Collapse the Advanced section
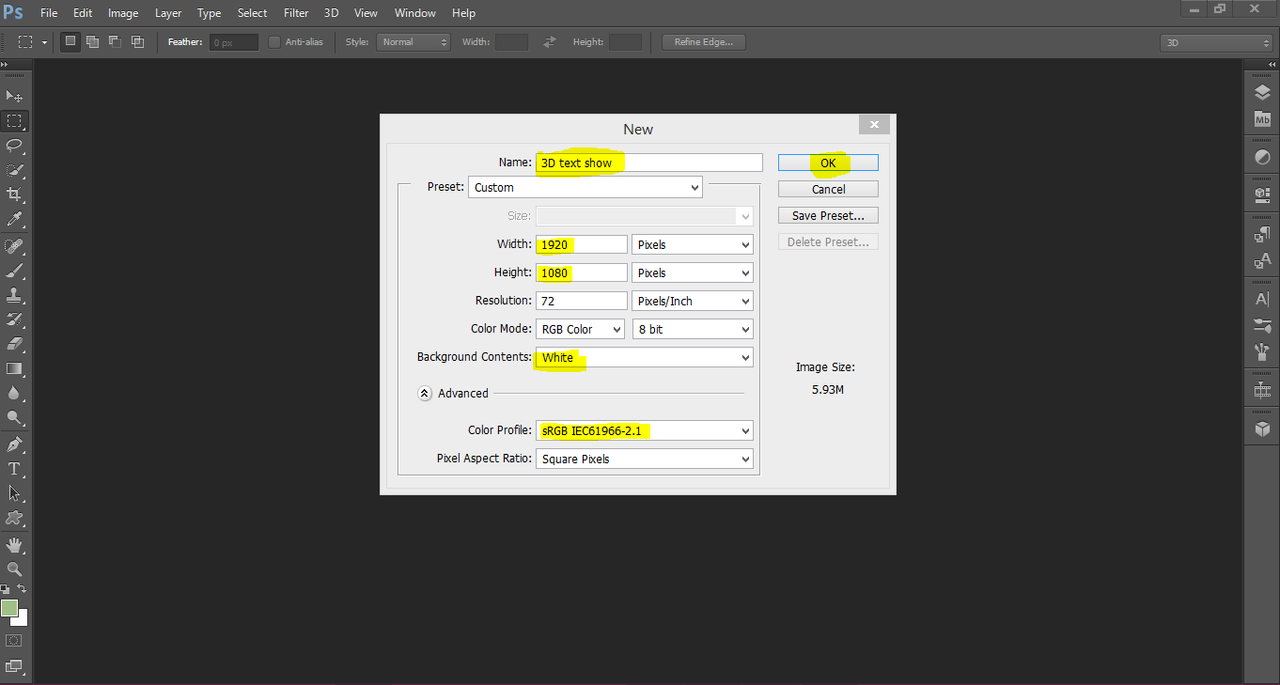1280x685 pixels. (x=425, y=394)
